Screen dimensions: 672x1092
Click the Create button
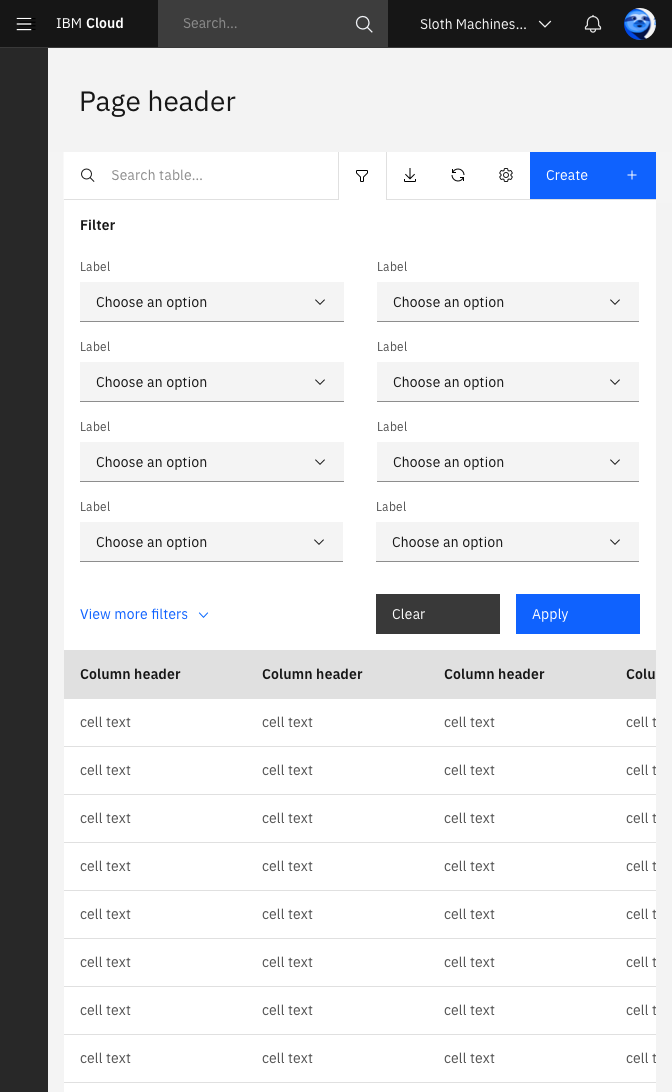(x=593, y=176)
